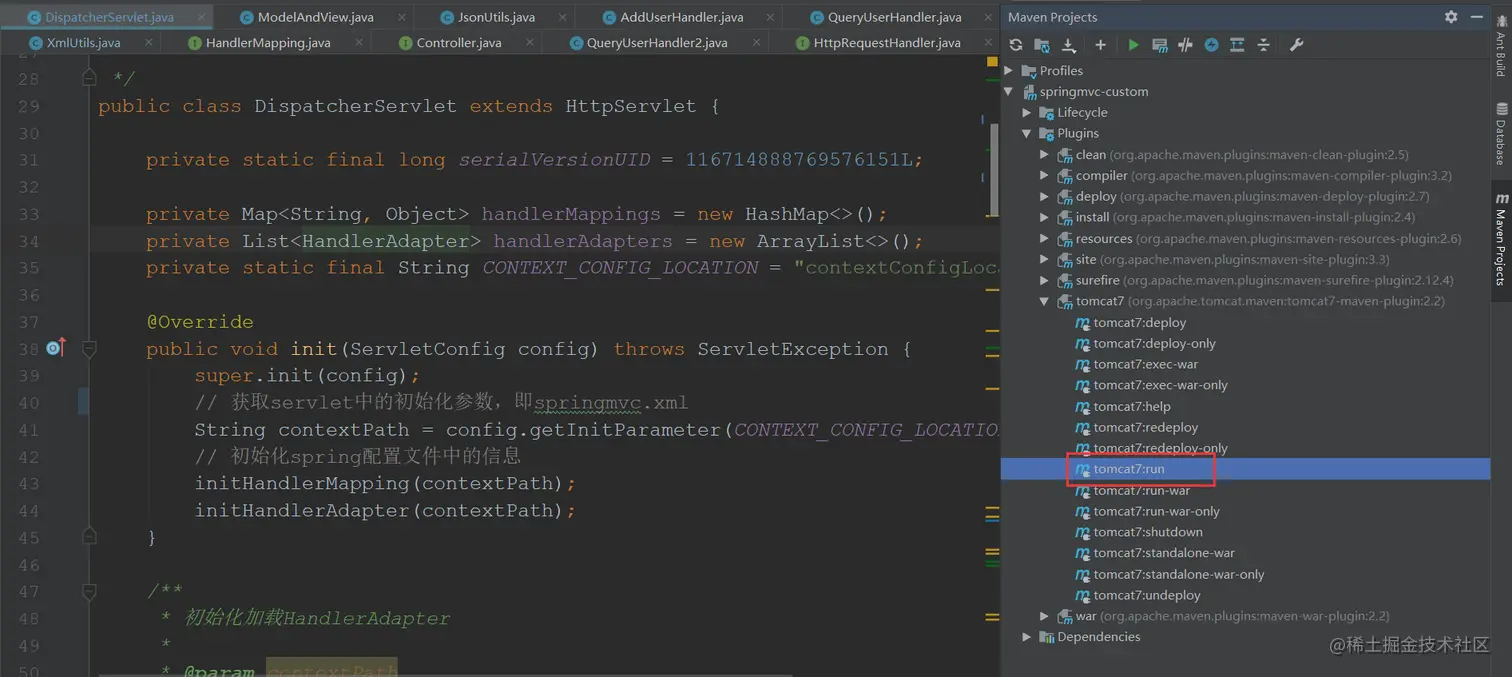Click Generate Sources and Update Folders icon

tap(1042, 45)
